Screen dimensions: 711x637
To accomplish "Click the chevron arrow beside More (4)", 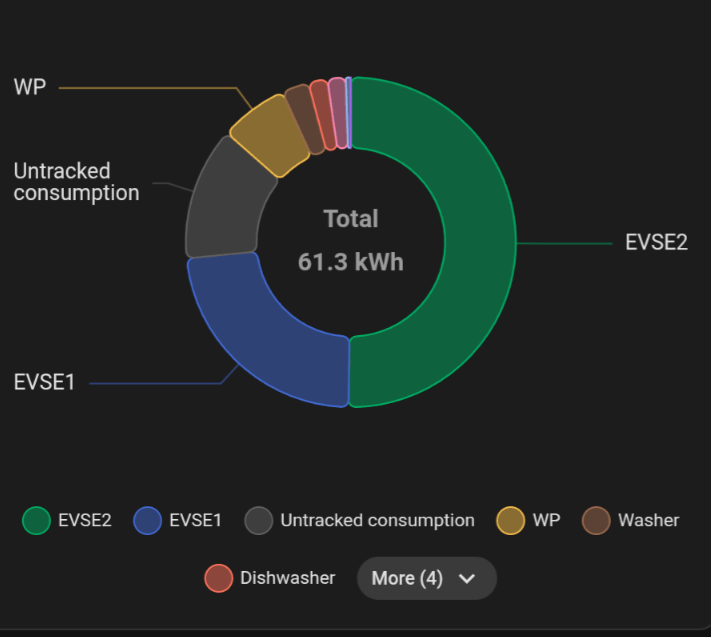I will click(x=466, y=578).
